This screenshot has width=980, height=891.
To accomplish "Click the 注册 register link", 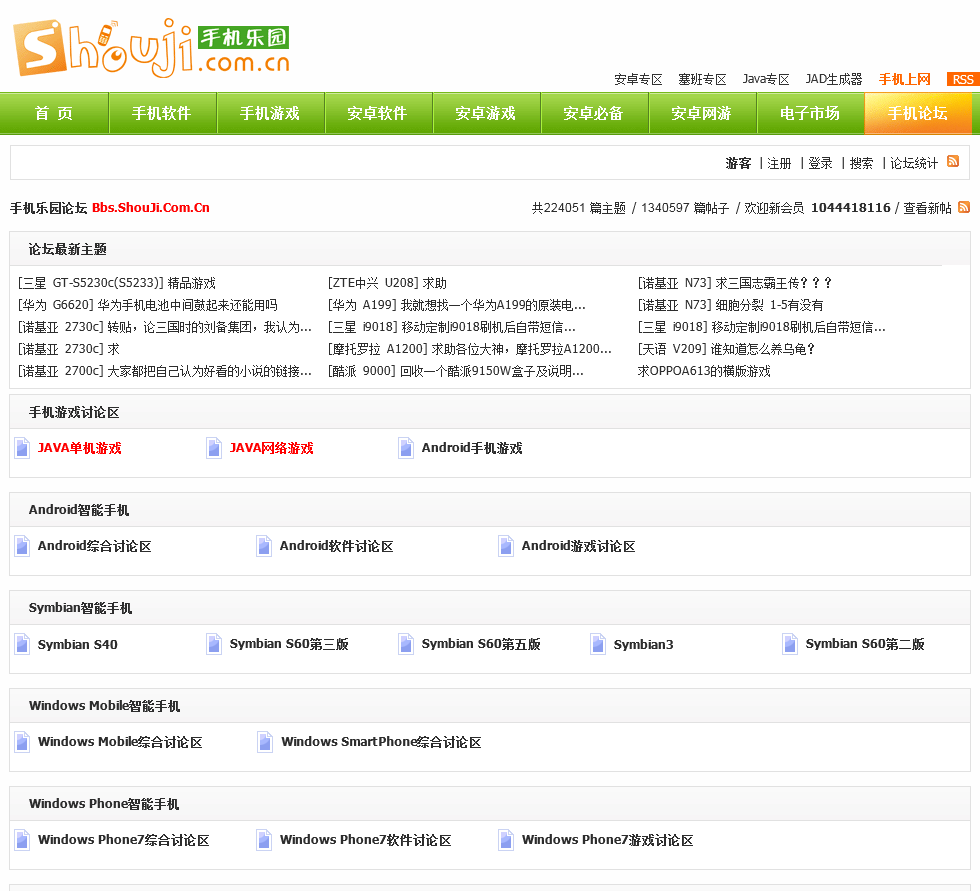I will click(x=779, y=163).
